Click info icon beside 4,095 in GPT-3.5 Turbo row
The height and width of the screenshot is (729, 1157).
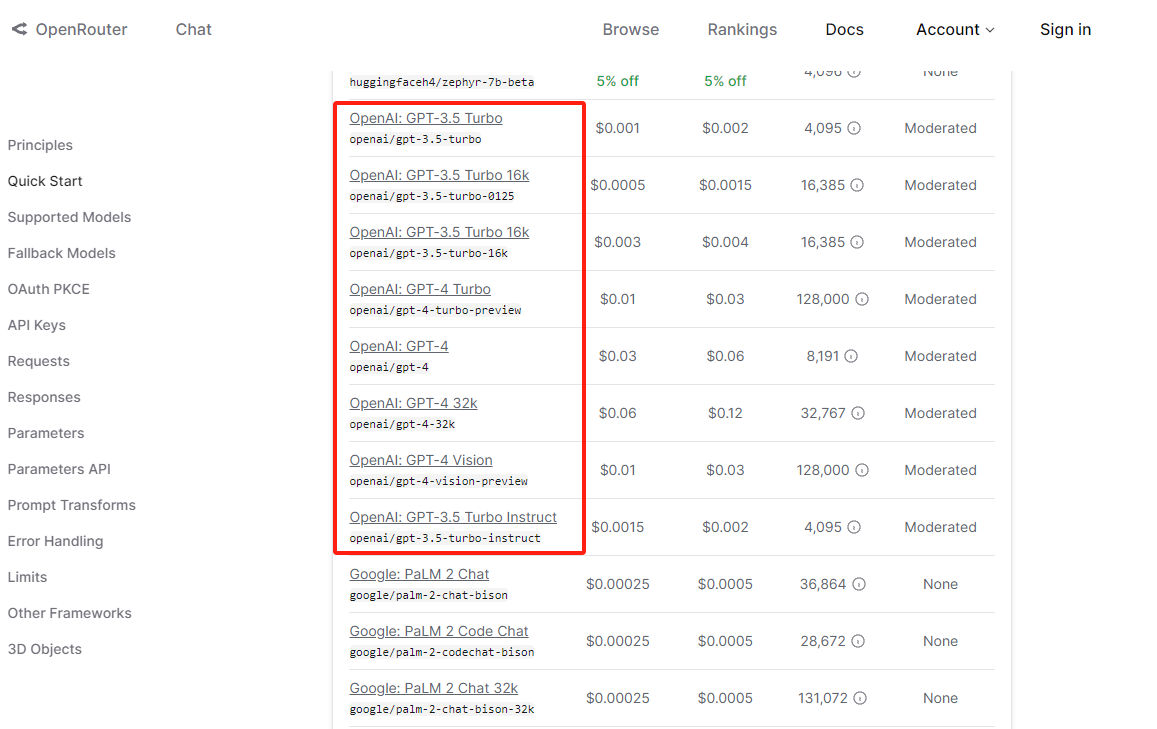(x=854, y=128)
